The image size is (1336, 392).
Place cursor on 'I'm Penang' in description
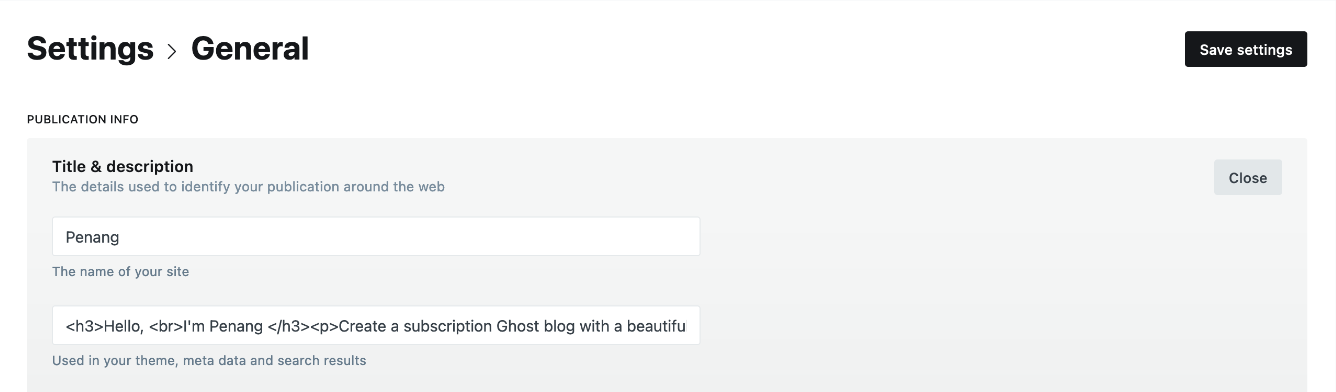(x=223, y=326)
